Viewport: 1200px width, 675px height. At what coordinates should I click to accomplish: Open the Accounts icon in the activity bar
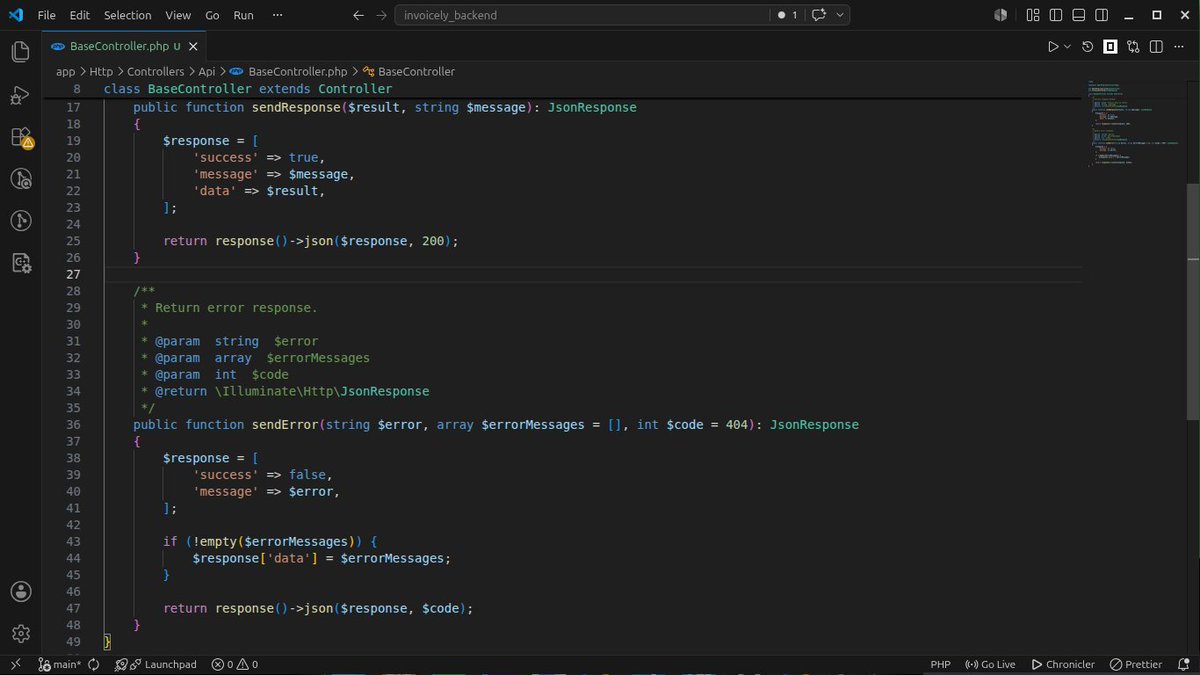click(x=21, y=591)
